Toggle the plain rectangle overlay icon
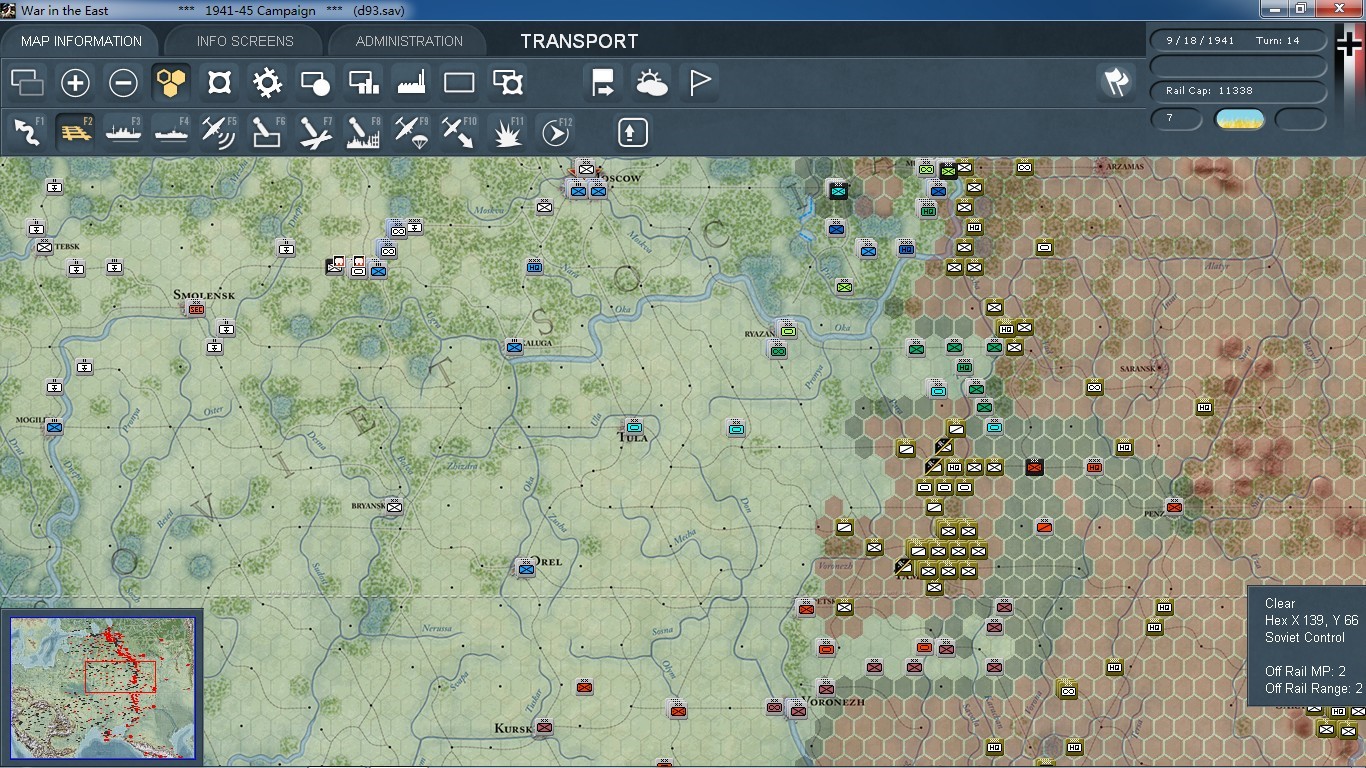 [x=459, y=83]
